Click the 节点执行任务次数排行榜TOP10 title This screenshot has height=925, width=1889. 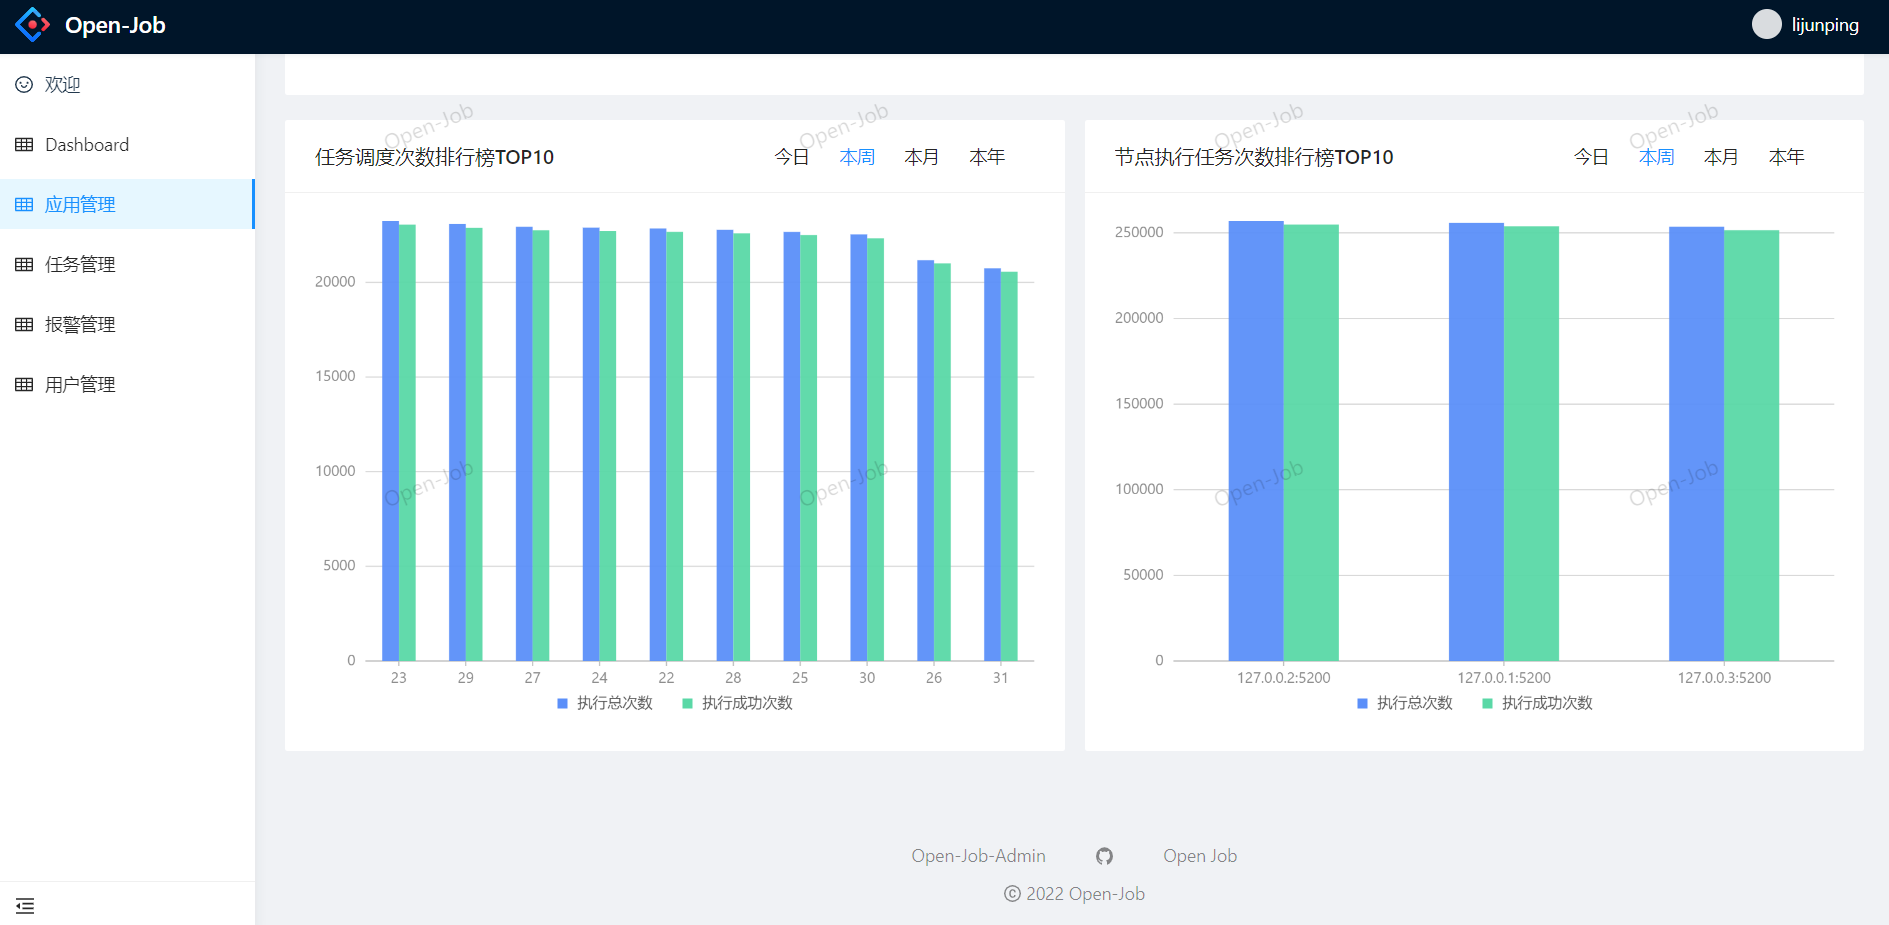pos(1254,157)
